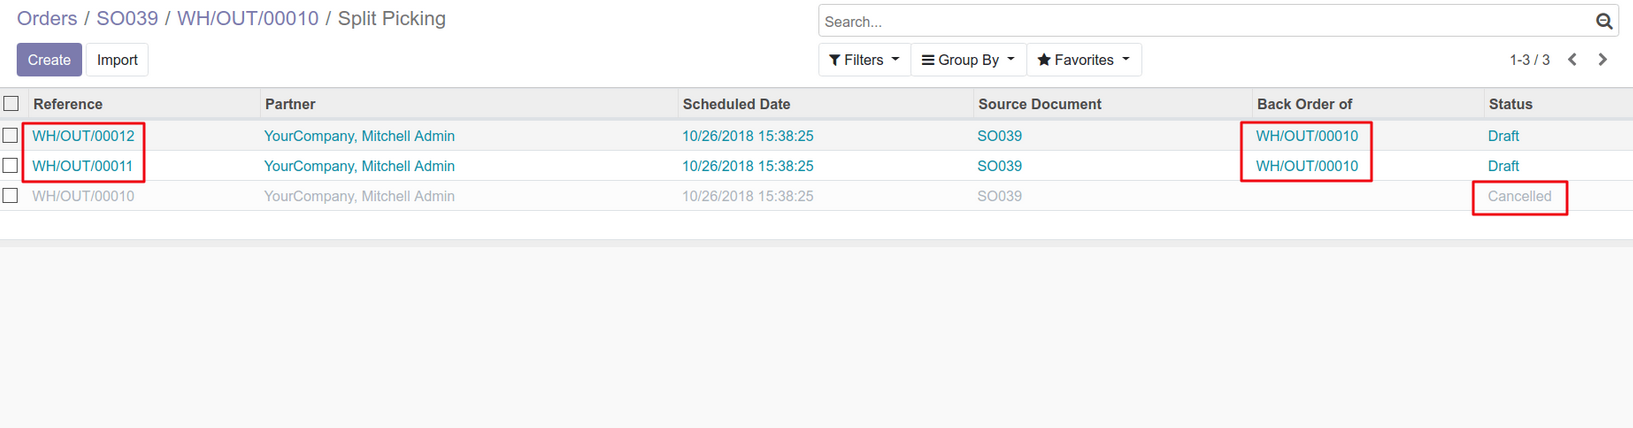
Task: Sort by Scheduled Date column header
Action: (736, 104)
